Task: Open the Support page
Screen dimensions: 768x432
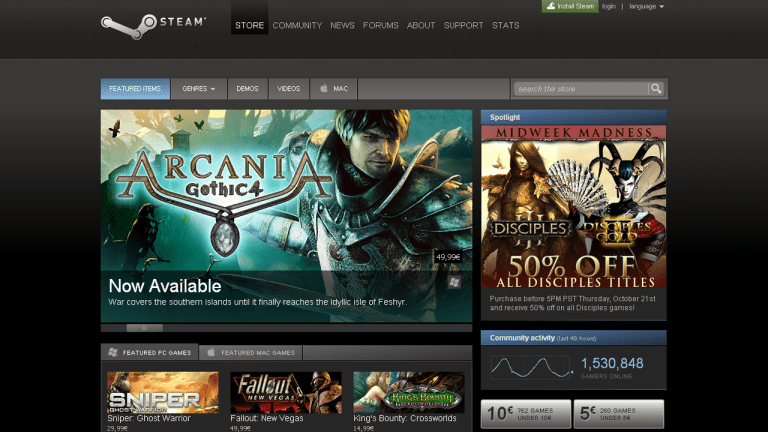Action: pyautogui.click(x=463, y=25)
